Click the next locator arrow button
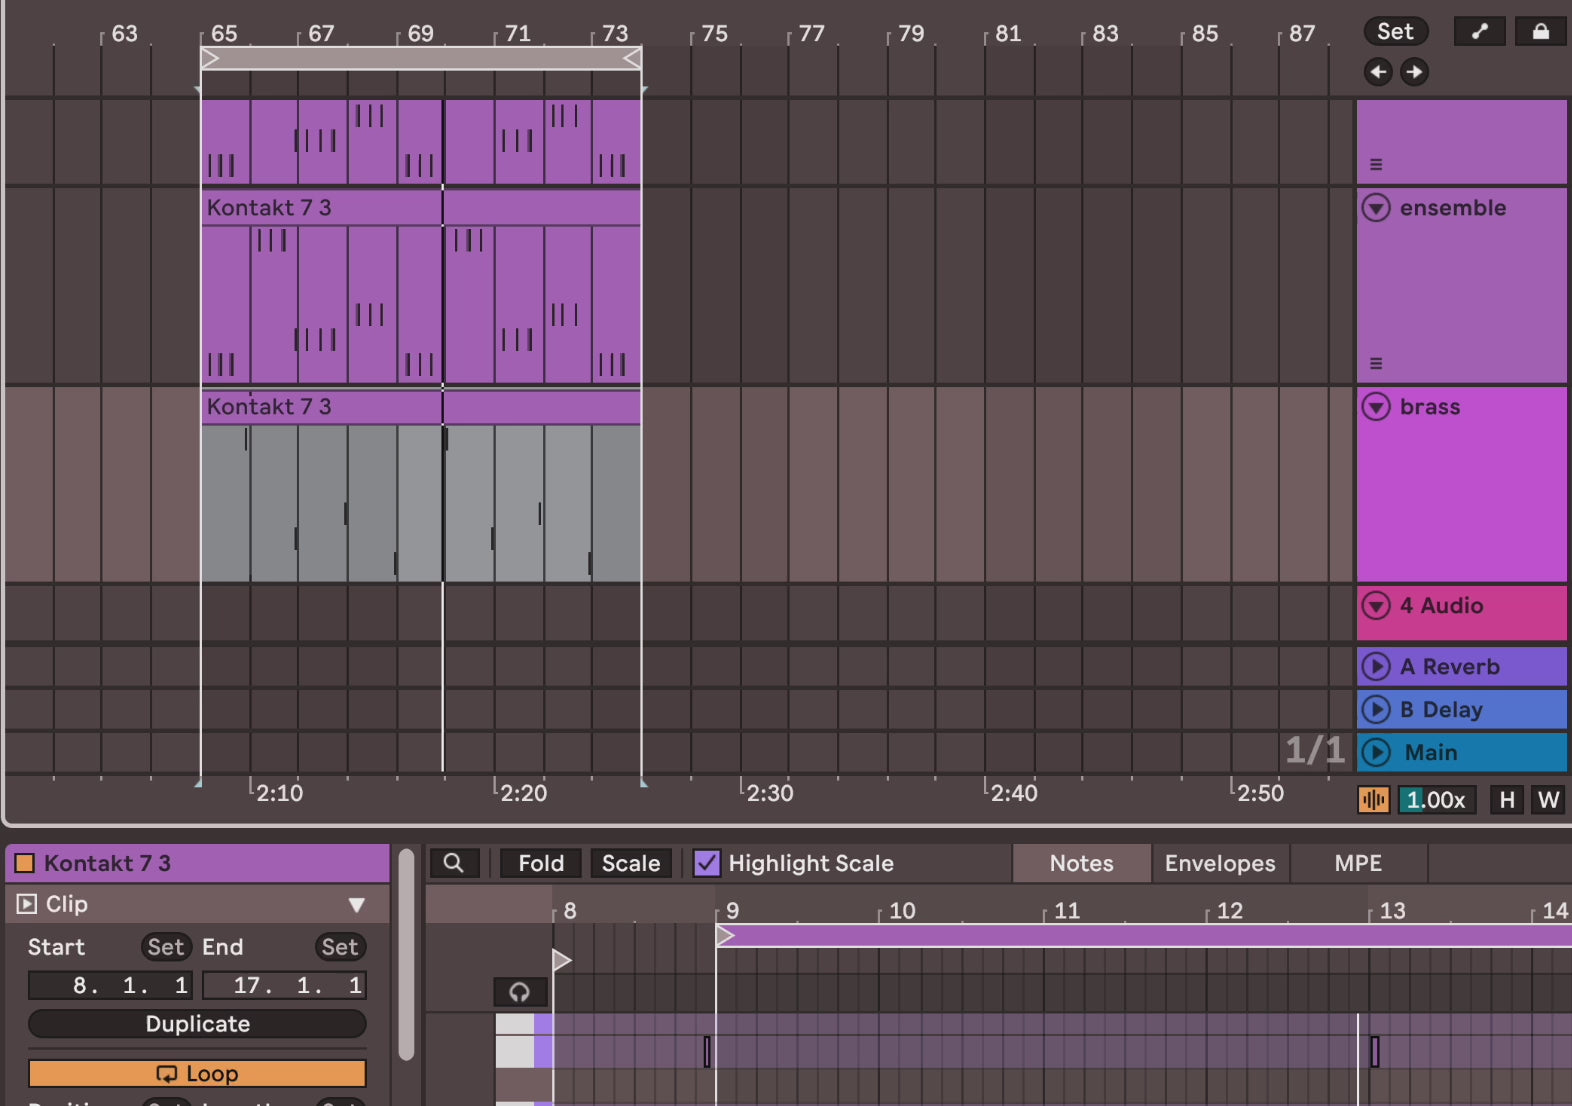This screenshot has width=1572, height=1106. coord(1414,72)
